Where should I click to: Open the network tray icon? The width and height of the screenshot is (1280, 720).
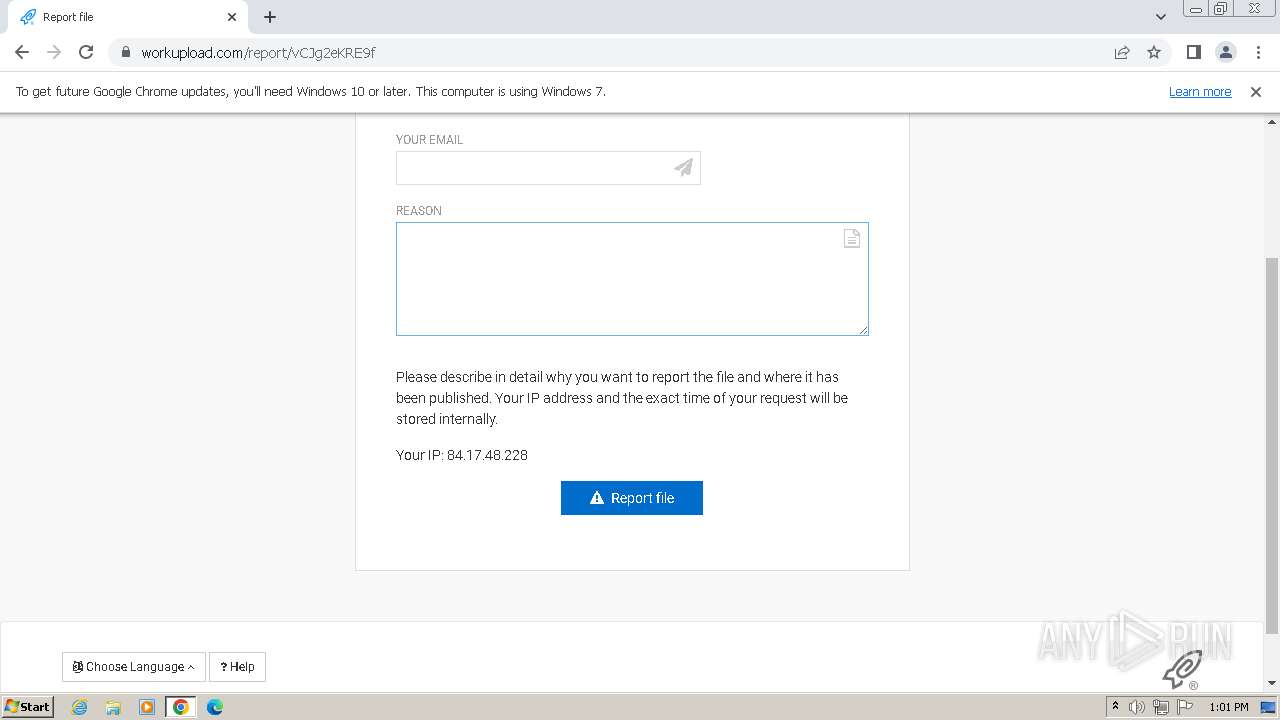(1161, 707)
